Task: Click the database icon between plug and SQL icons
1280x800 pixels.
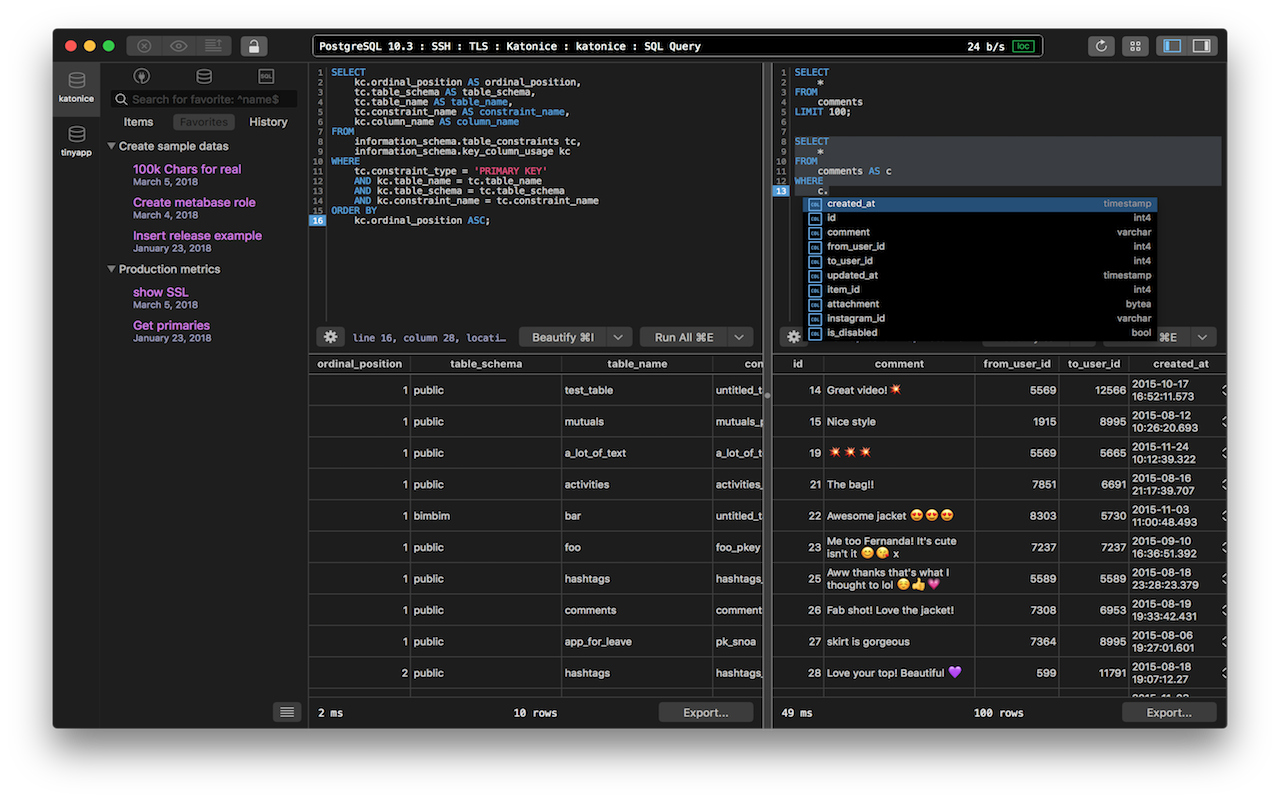Action: coord(204,76)
